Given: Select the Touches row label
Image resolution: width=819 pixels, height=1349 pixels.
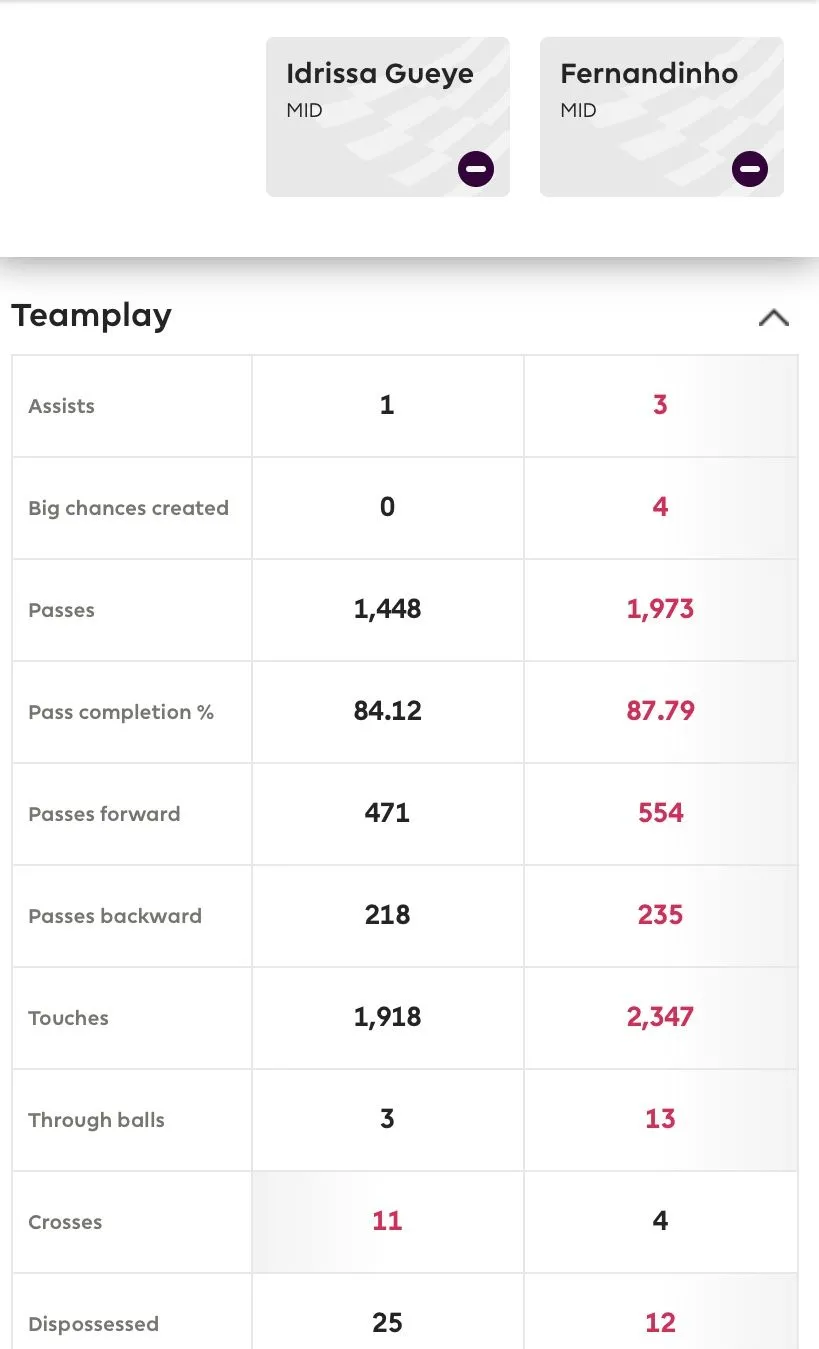Looking at the screenshot, I should point(69,1018).
